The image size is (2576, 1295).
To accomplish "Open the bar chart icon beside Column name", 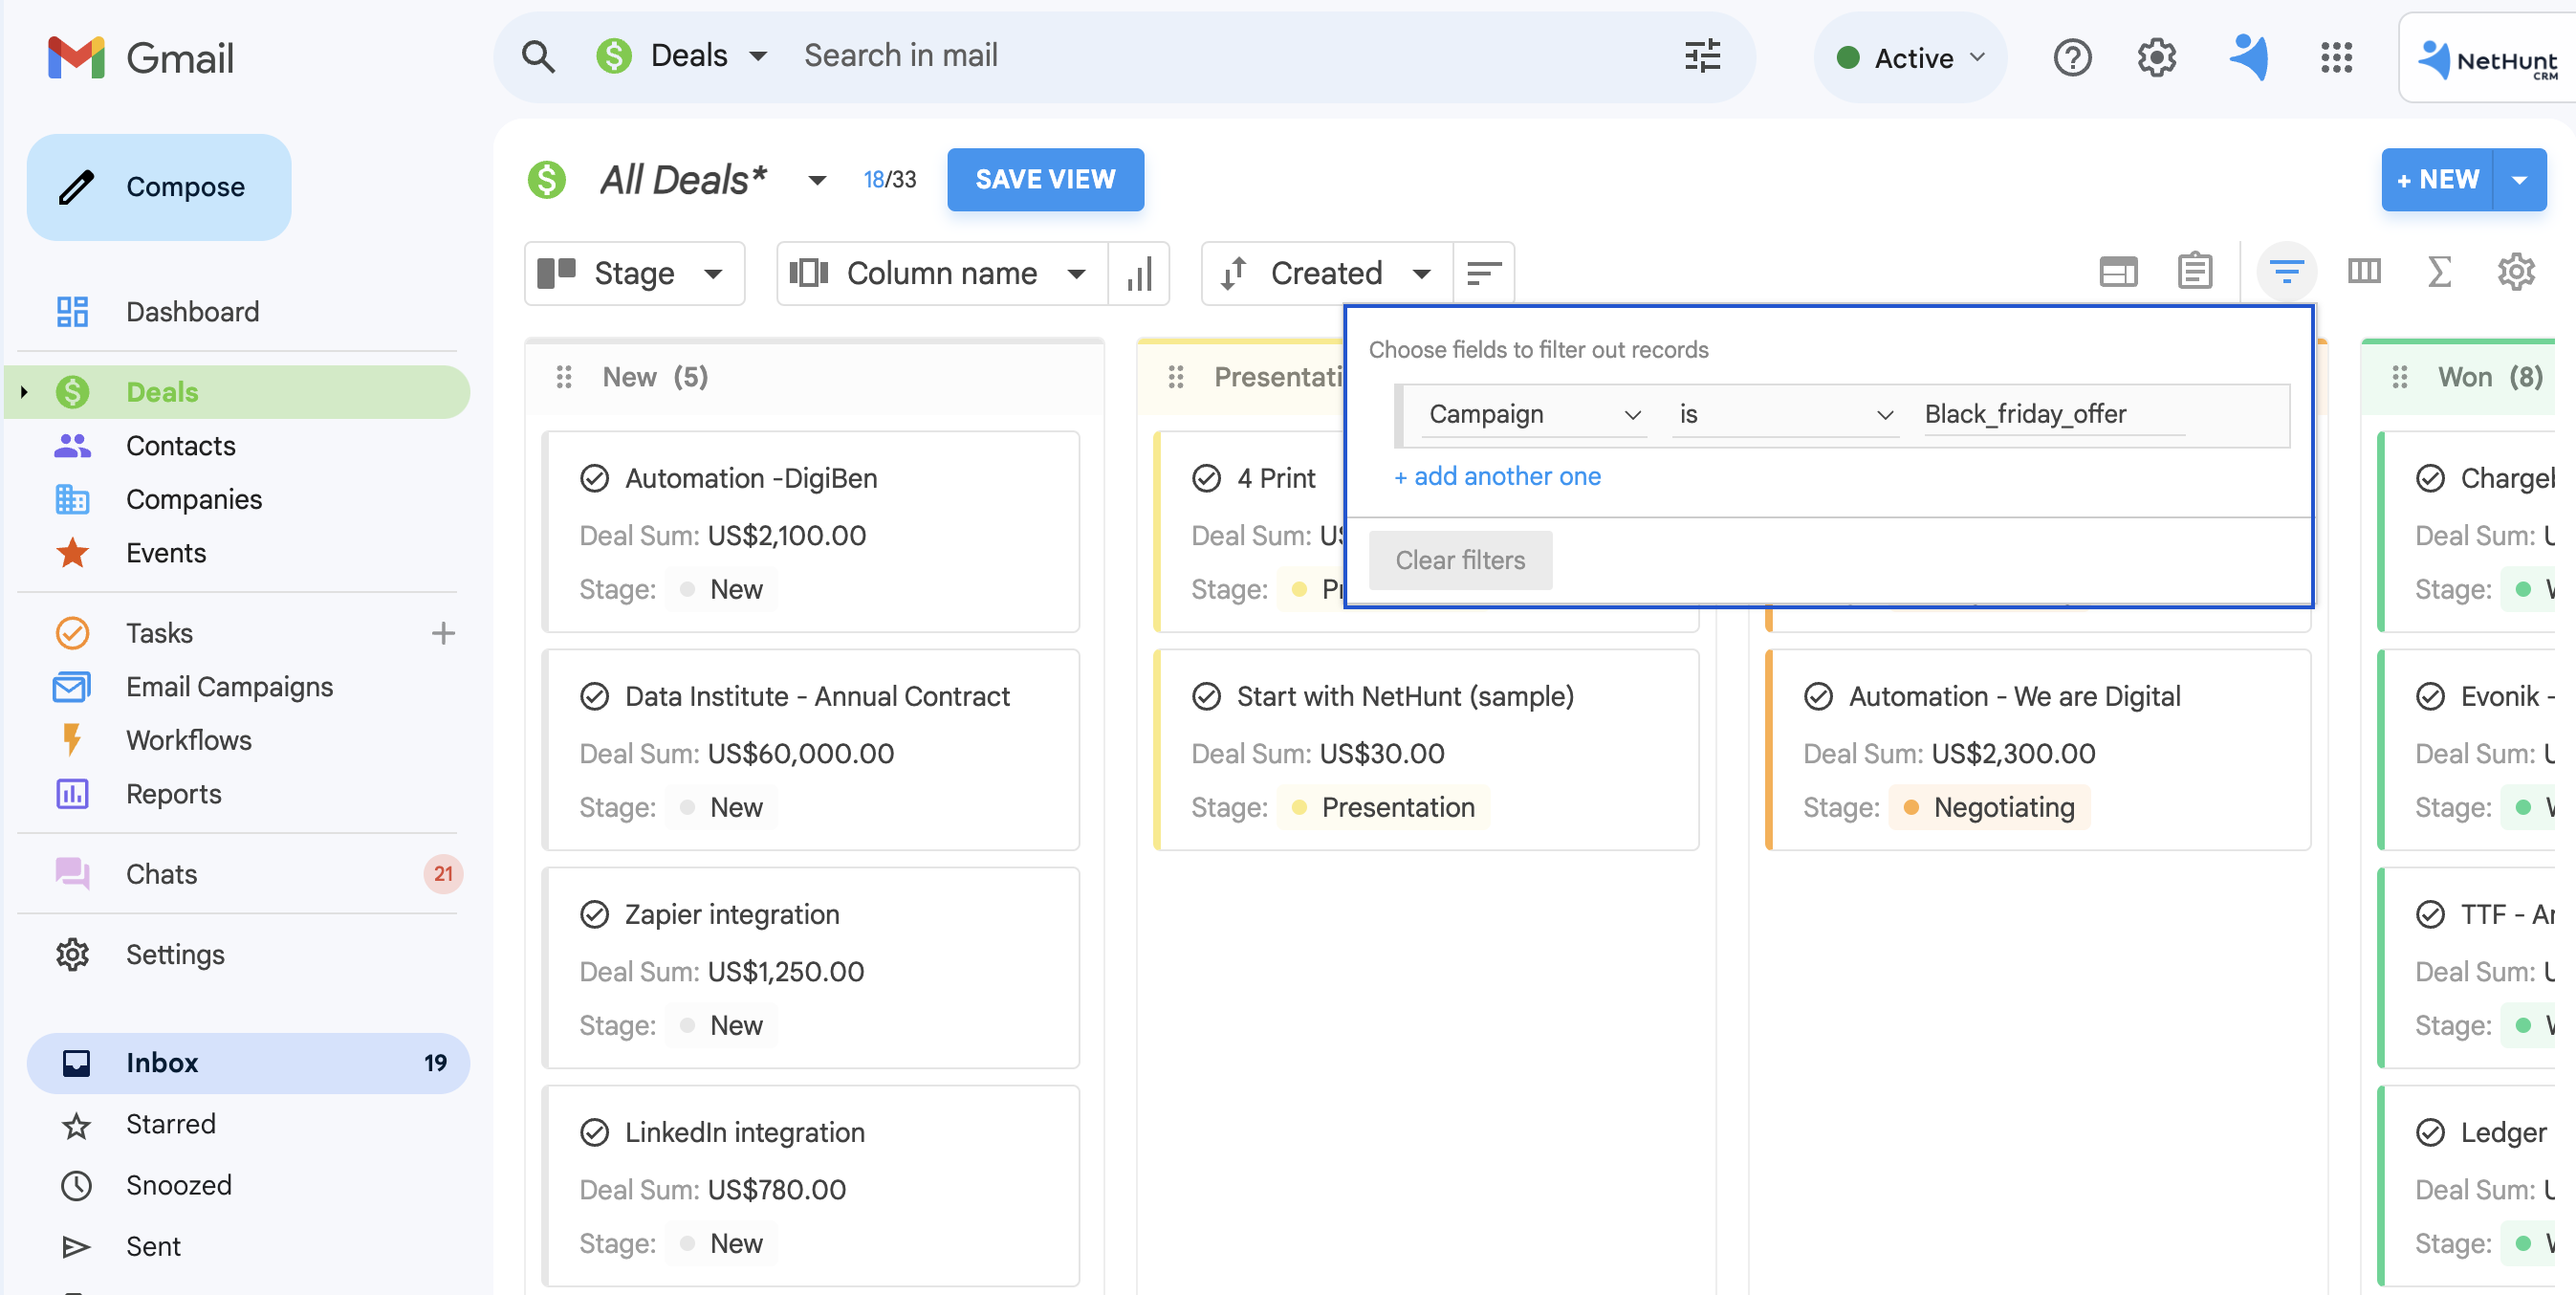I will coord(1139,273).
